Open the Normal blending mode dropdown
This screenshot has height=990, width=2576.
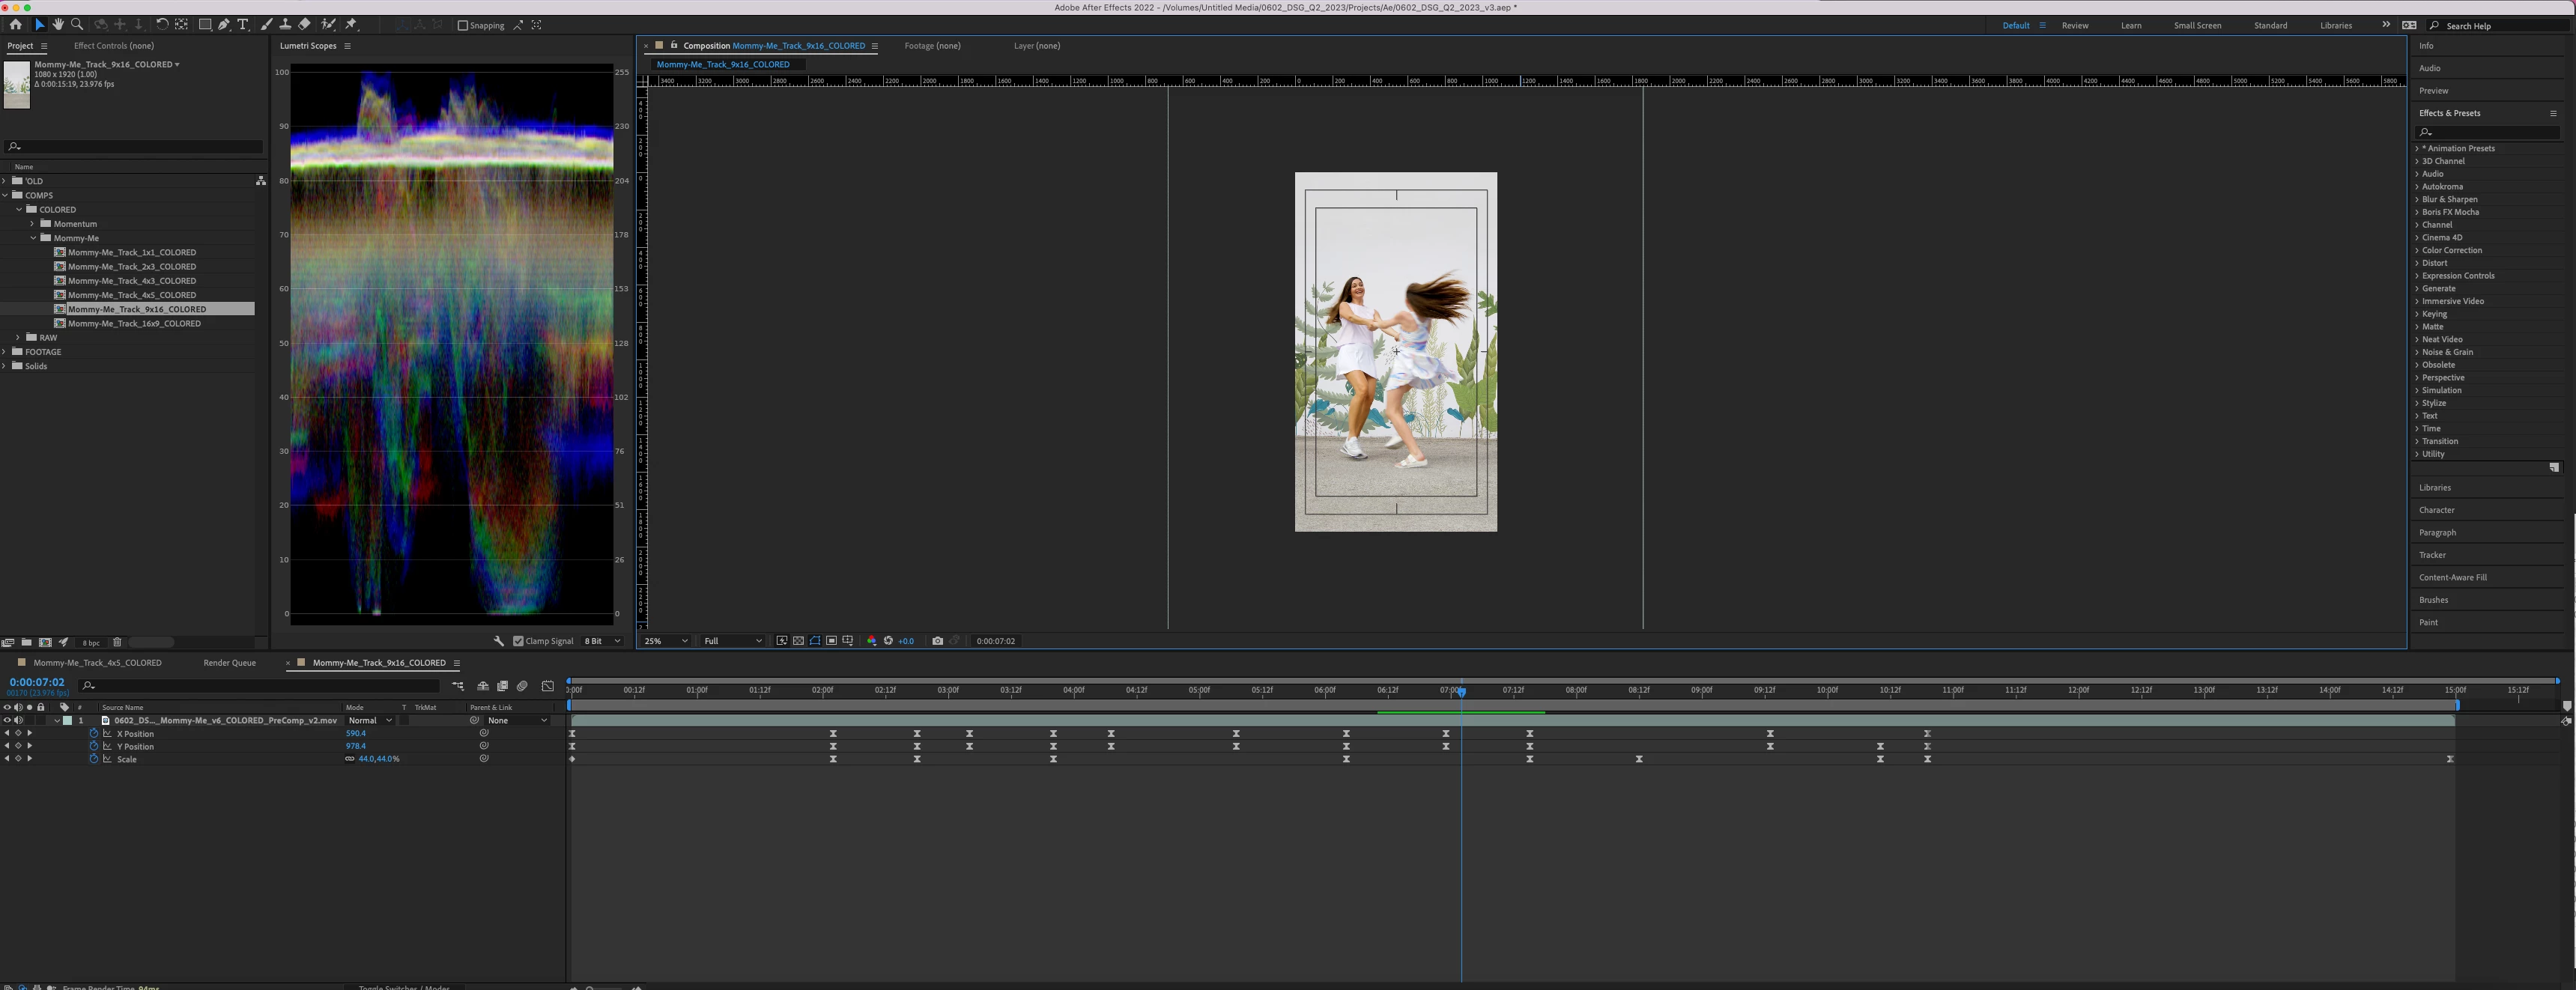(369, 721)
